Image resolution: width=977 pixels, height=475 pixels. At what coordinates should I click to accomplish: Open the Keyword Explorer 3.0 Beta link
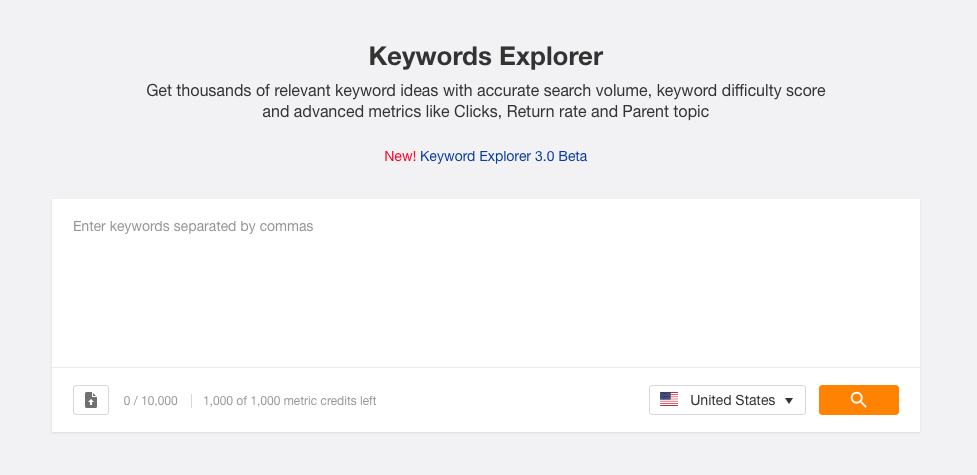tap(503, 156)
